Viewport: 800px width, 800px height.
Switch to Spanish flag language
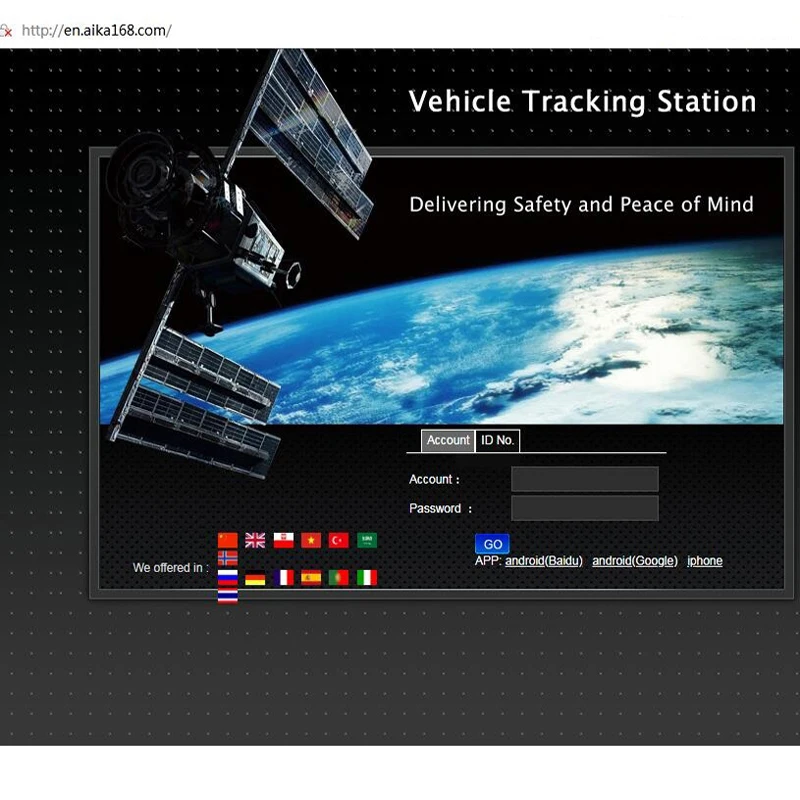(311, 577)
